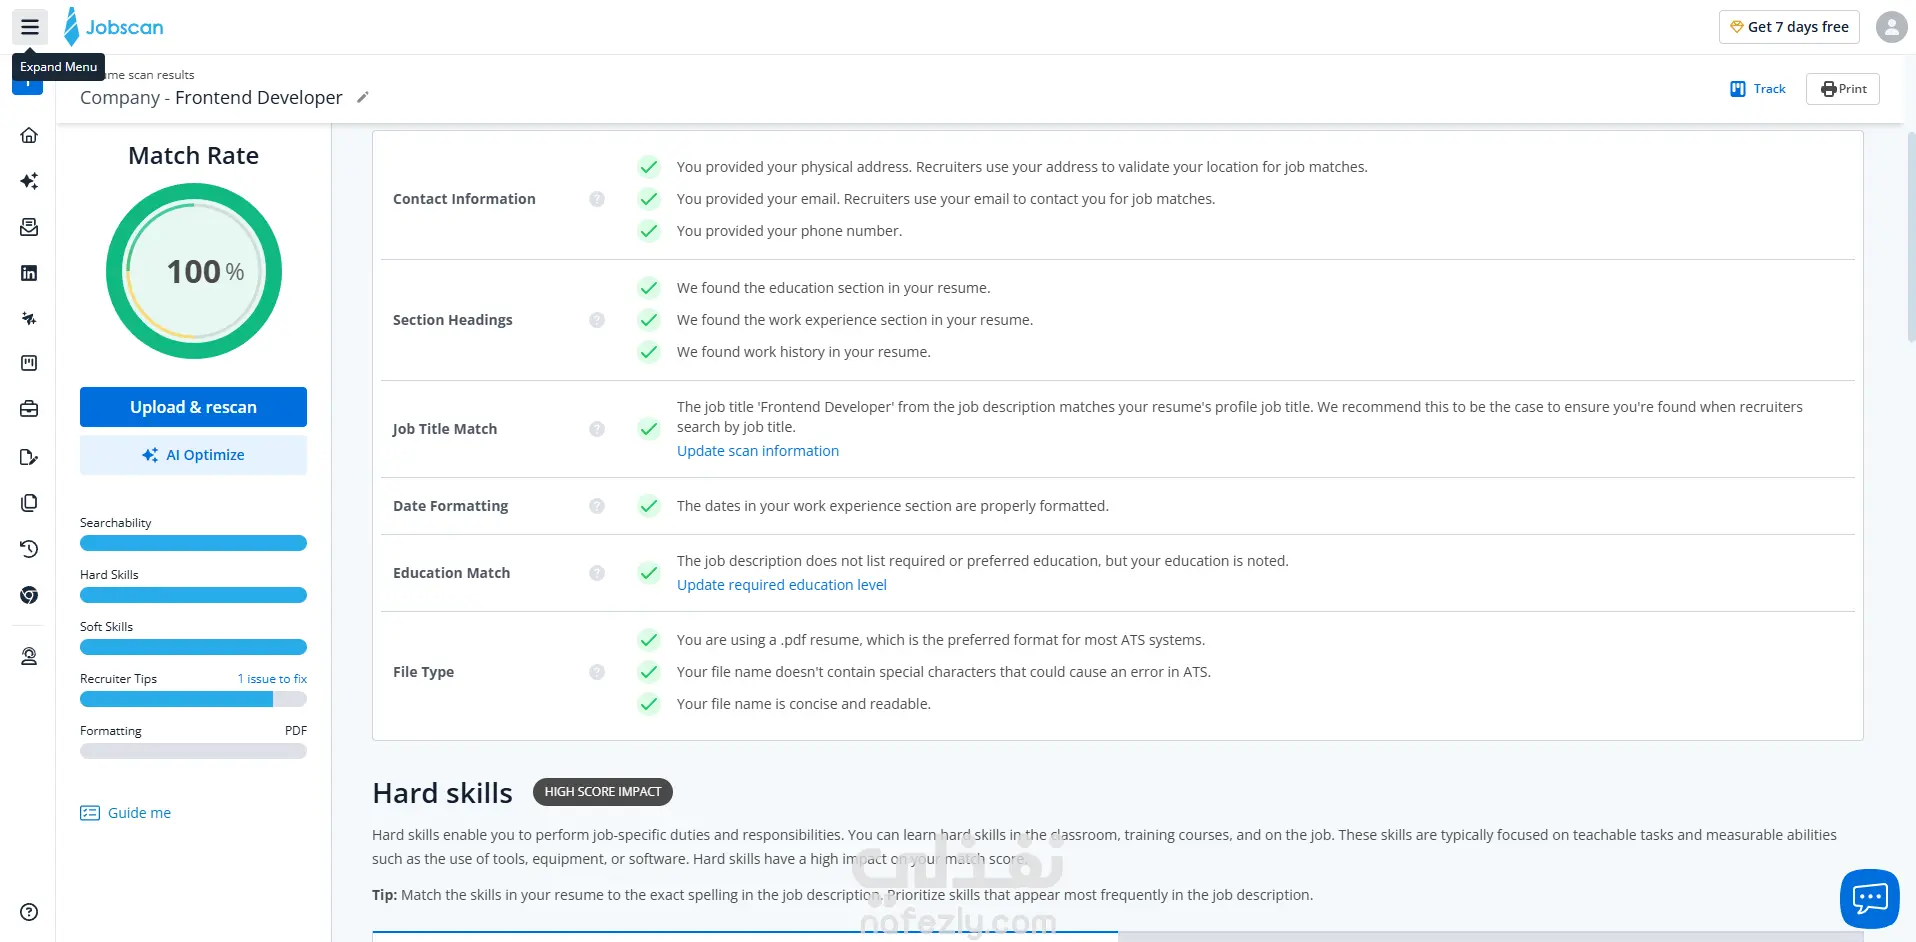Open the user profile avatar
1916x942 pixels.
pos(1891,27)
